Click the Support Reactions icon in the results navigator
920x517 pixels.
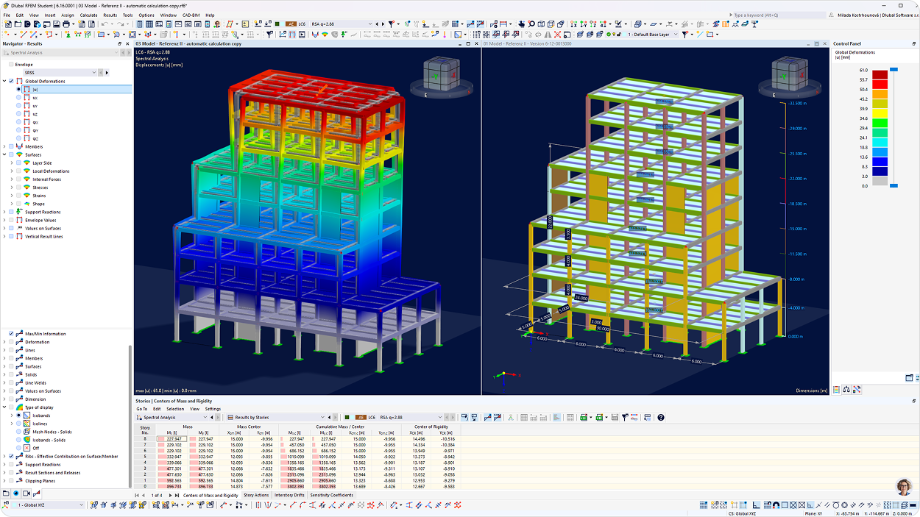tap(19, 212)
